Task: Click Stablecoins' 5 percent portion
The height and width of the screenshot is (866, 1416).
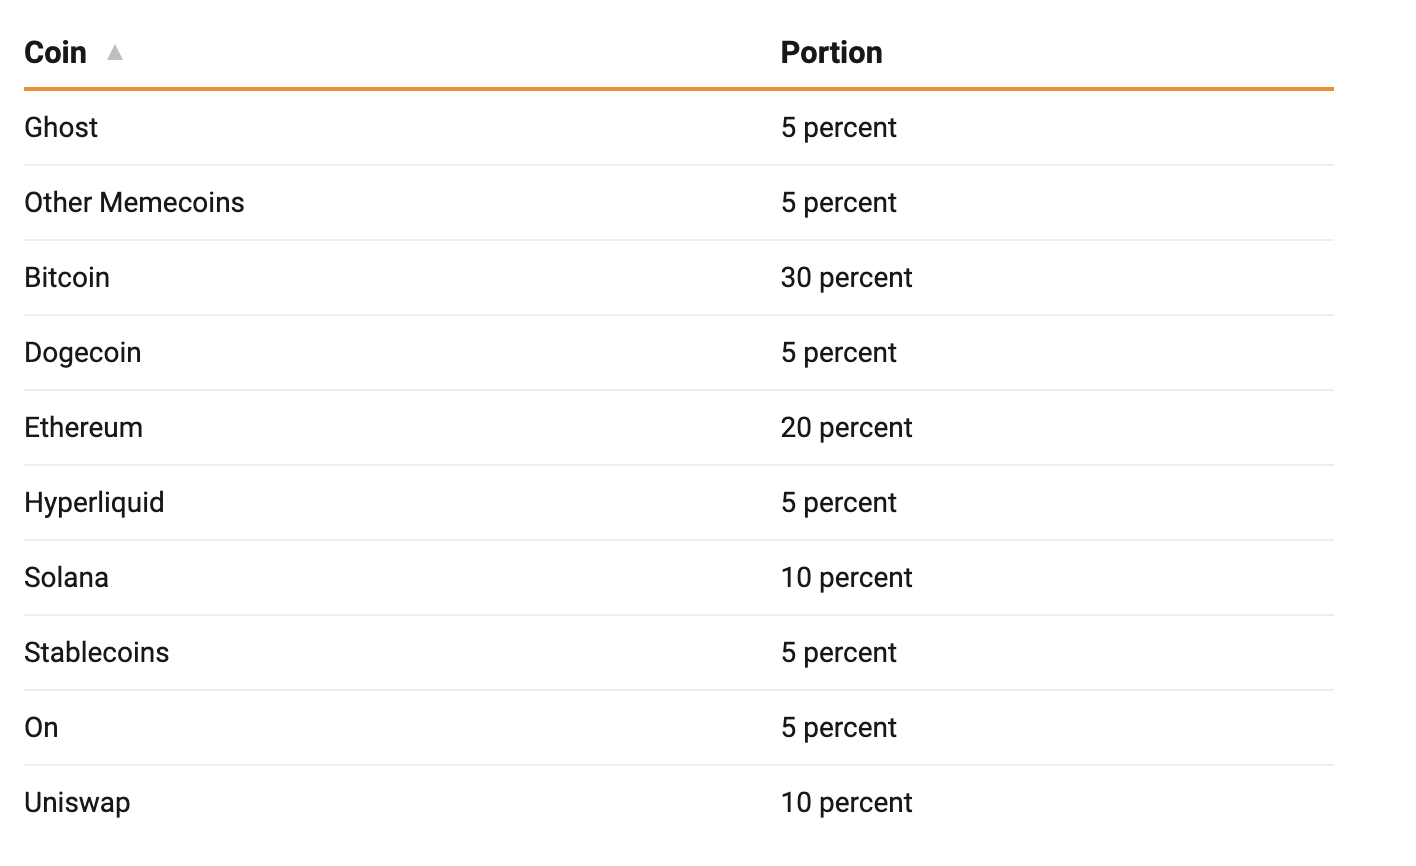Action: [x=838, y=653]
